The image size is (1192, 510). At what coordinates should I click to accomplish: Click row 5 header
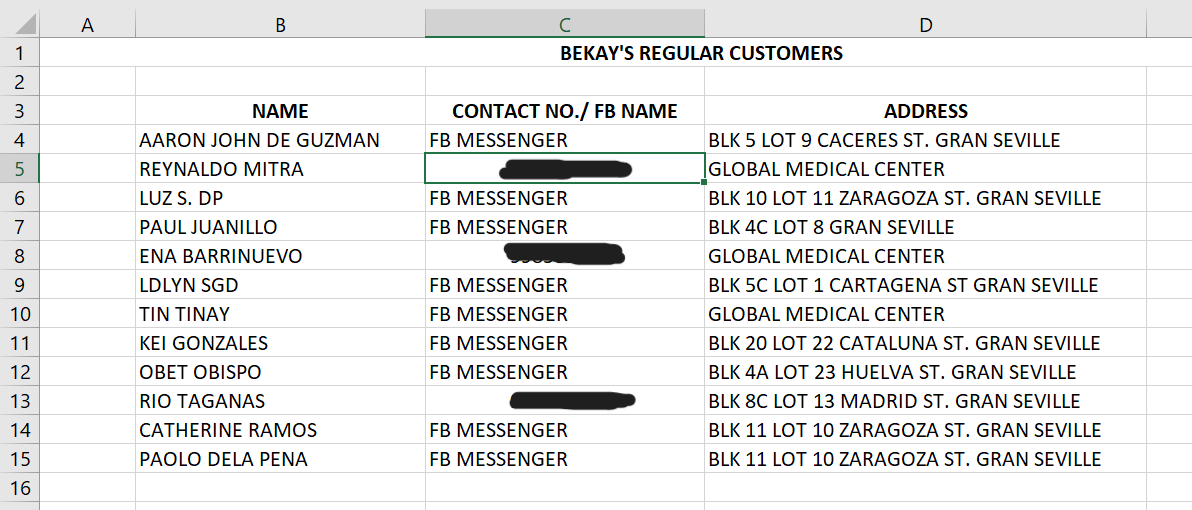click(20, 169)
